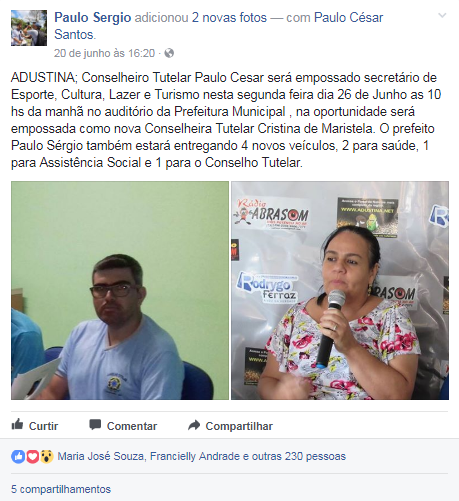Click the wow face reaction icon
459x501 pixels.
click(47, 456)
